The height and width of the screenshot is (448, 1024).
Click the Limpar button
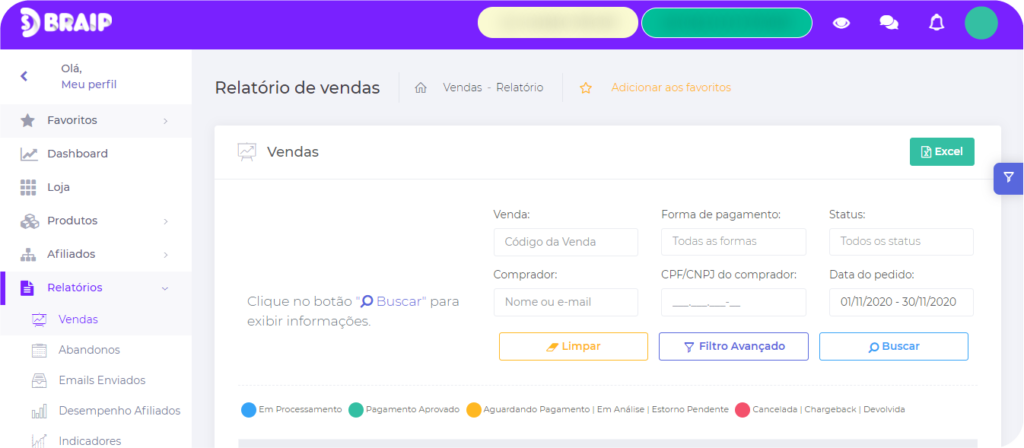click(x=573, y=347)
